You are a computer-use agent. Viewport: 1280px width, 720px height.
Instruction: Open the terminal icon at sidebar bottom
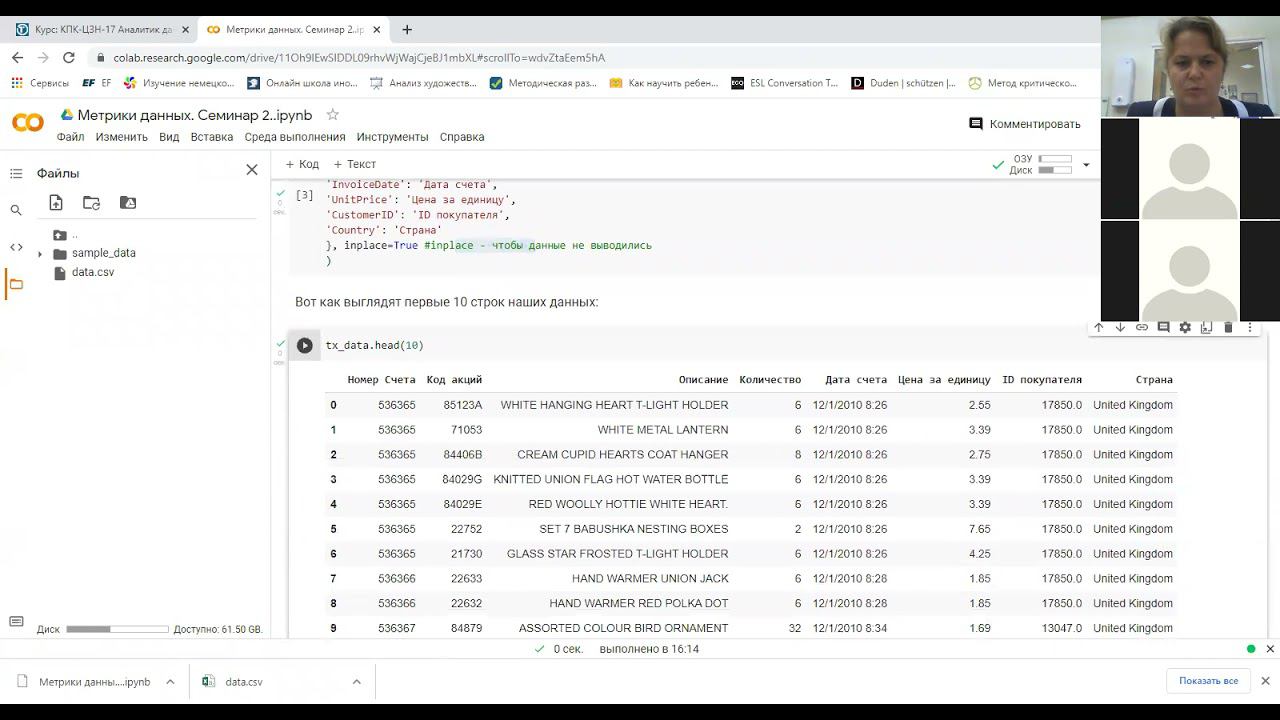click(x=16, y=622)
